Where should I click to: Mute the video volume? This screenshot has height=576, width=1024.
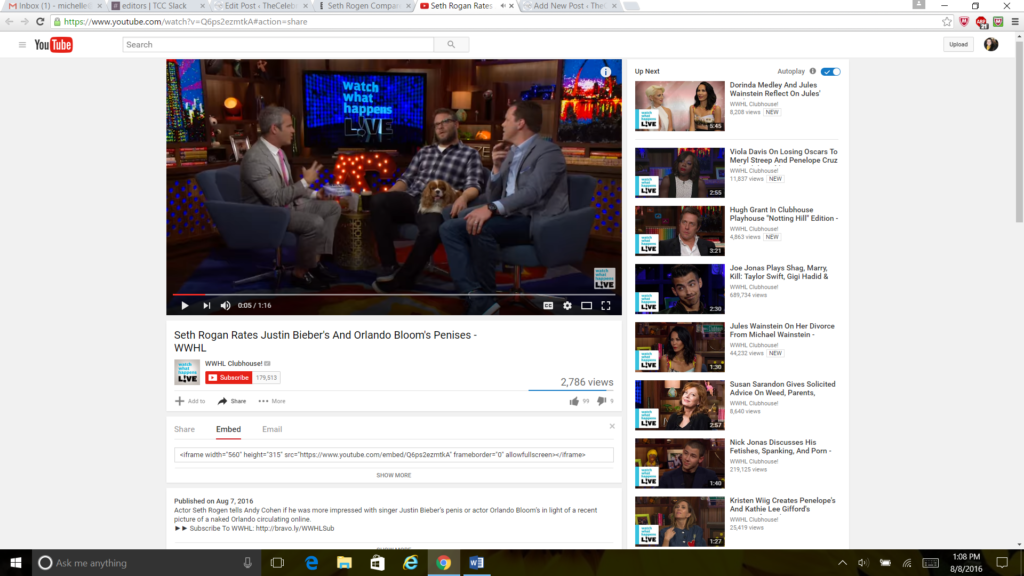click(226, 306)
